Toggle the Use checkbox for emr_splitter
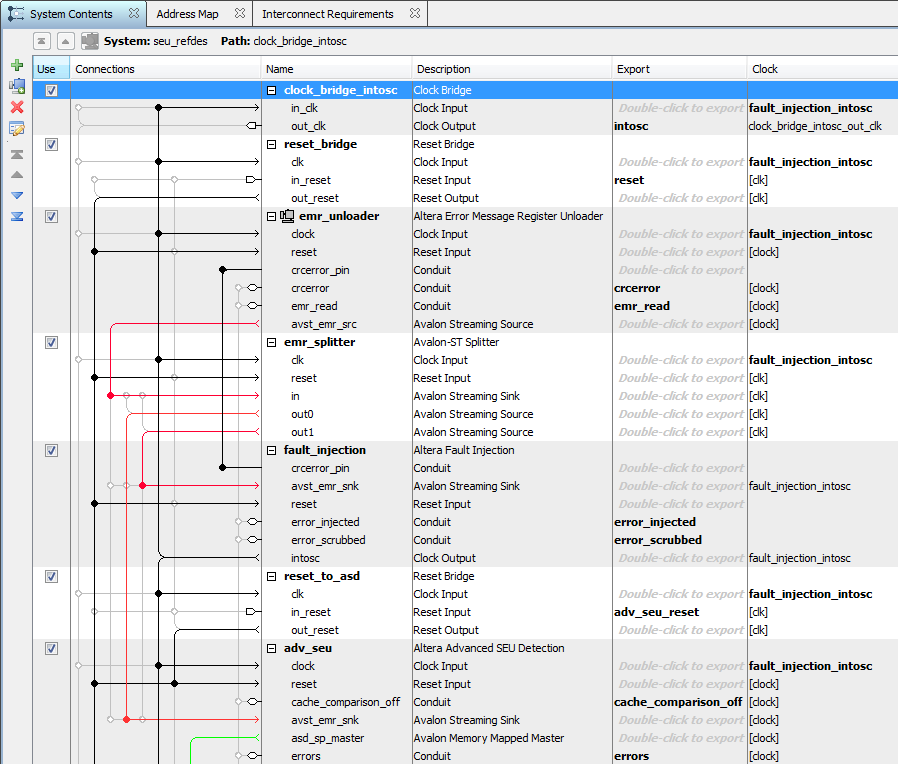The height and width of the screenshot is (764, 898). pyautogui.click(x=51, y=342)
